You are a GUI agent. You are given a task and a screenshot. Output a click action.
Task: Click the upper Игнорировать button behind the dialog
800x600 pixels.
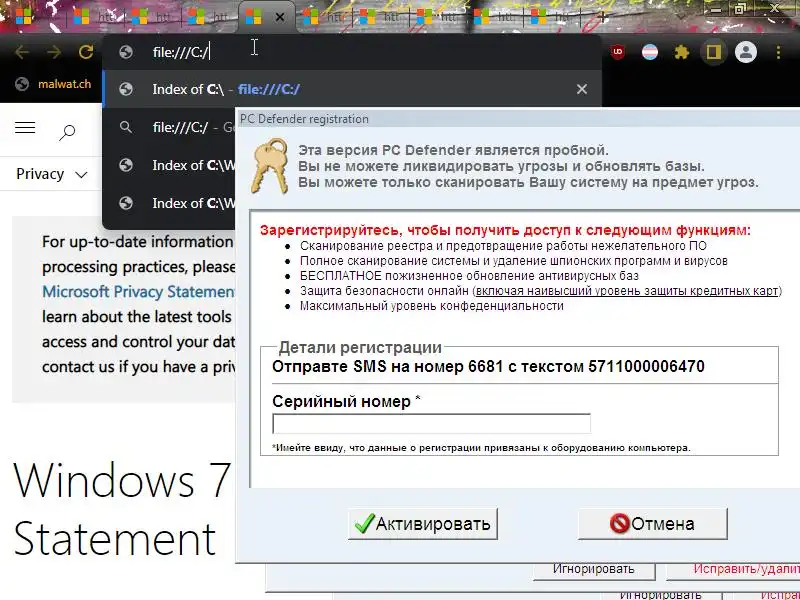pos(594,569)
